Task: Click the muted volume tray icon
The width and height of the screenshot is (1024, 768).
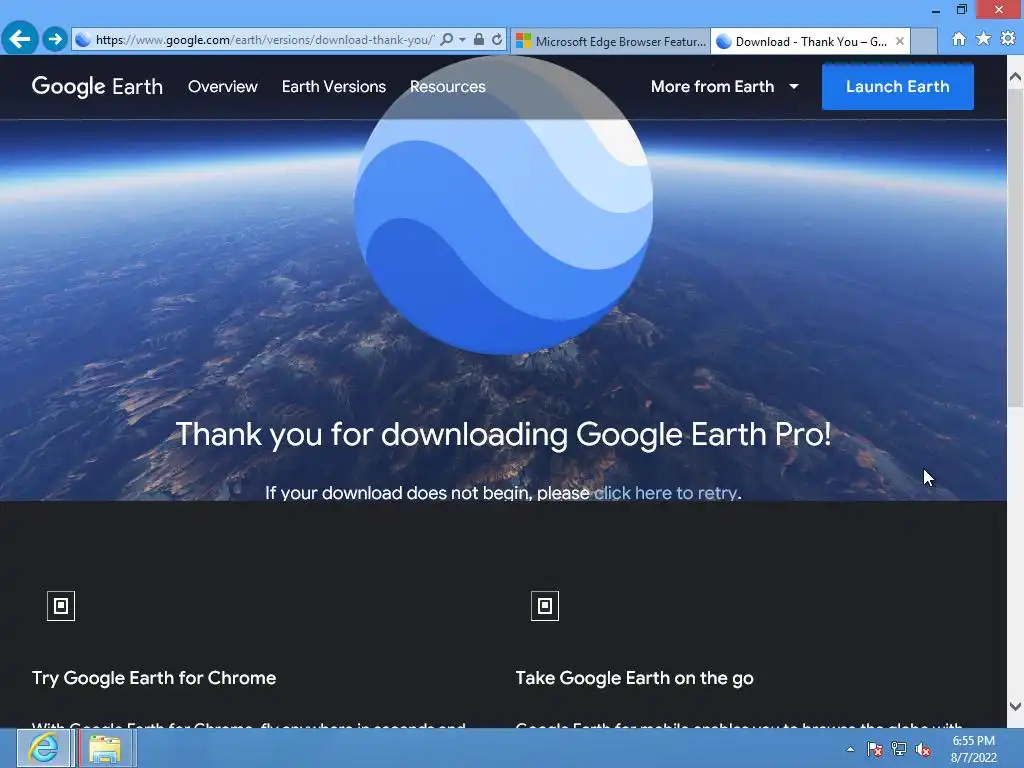Action: [923, 749]
